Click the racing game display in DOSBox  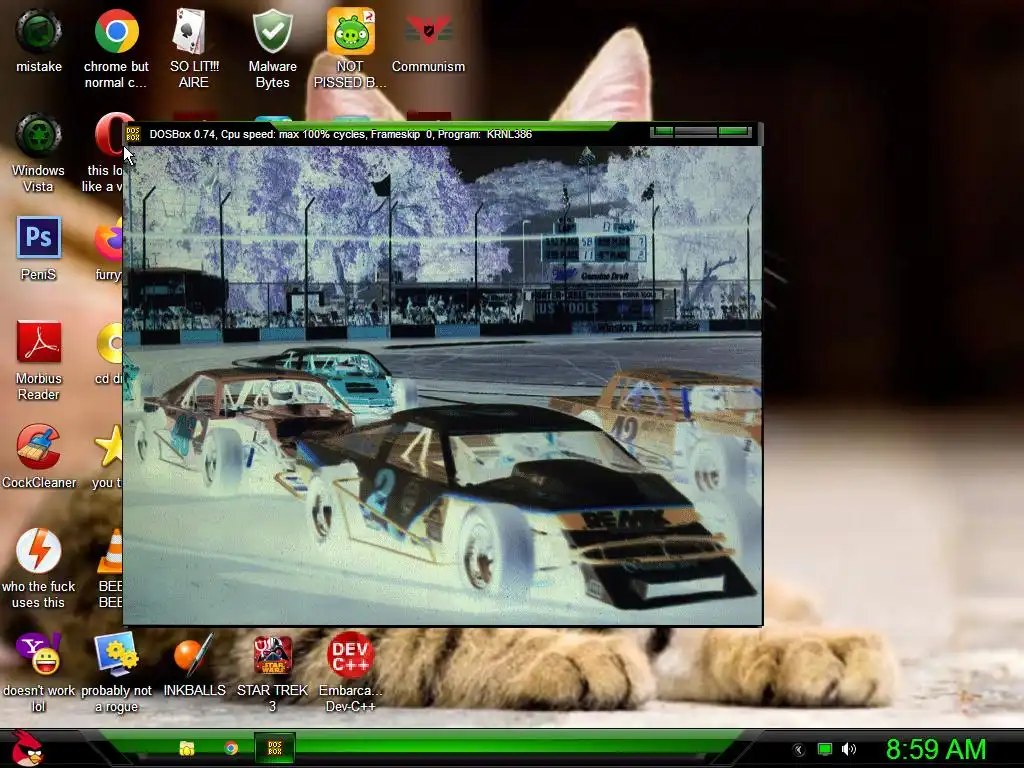[x=443, y=385]
